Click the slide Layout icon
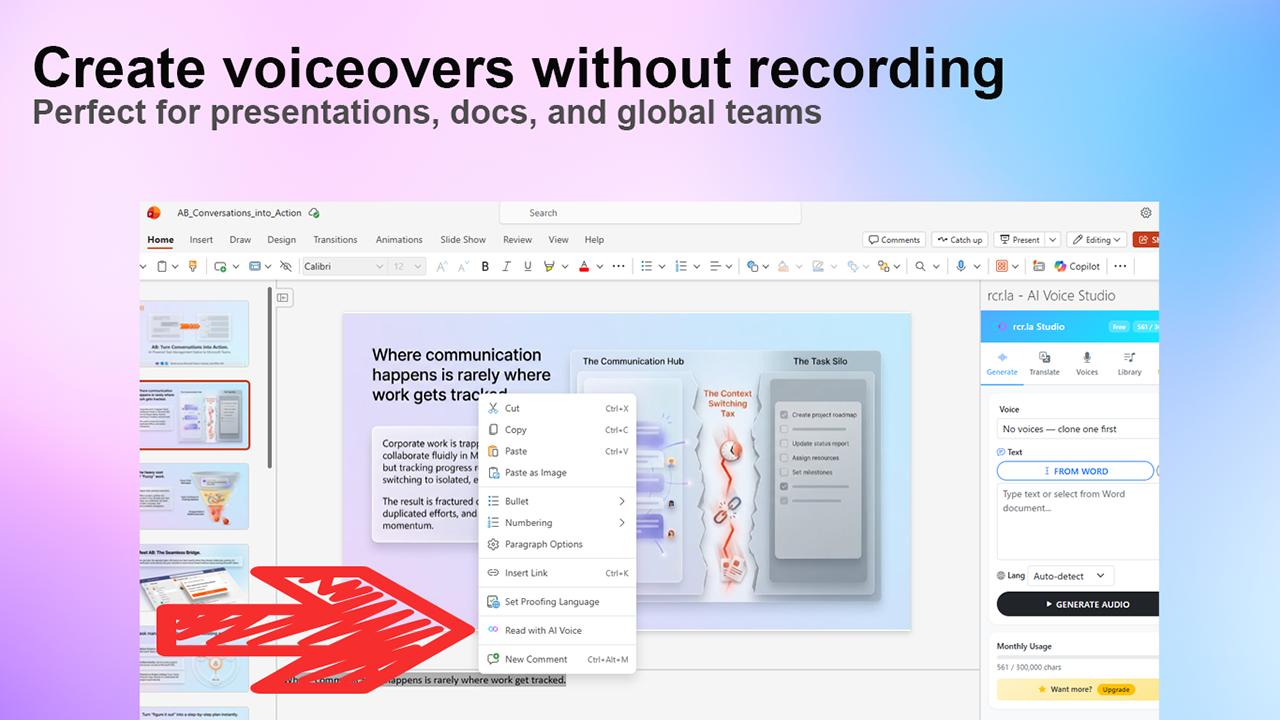The image size is (1280, 720). point(255,266)
